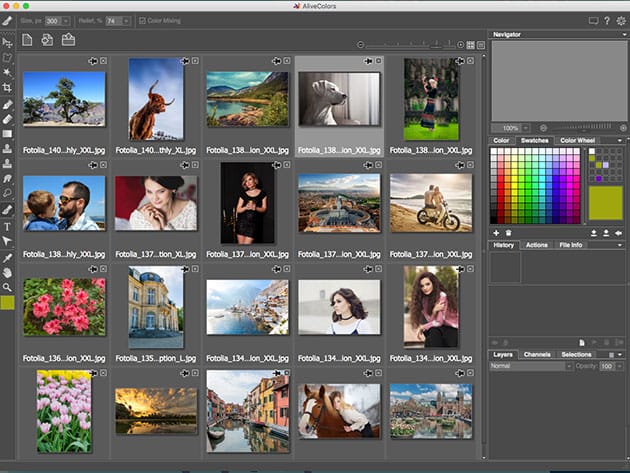630x473 pixels.
Task: Expand the Navigator zoom percentage dropdown
Action: (527, 127)
